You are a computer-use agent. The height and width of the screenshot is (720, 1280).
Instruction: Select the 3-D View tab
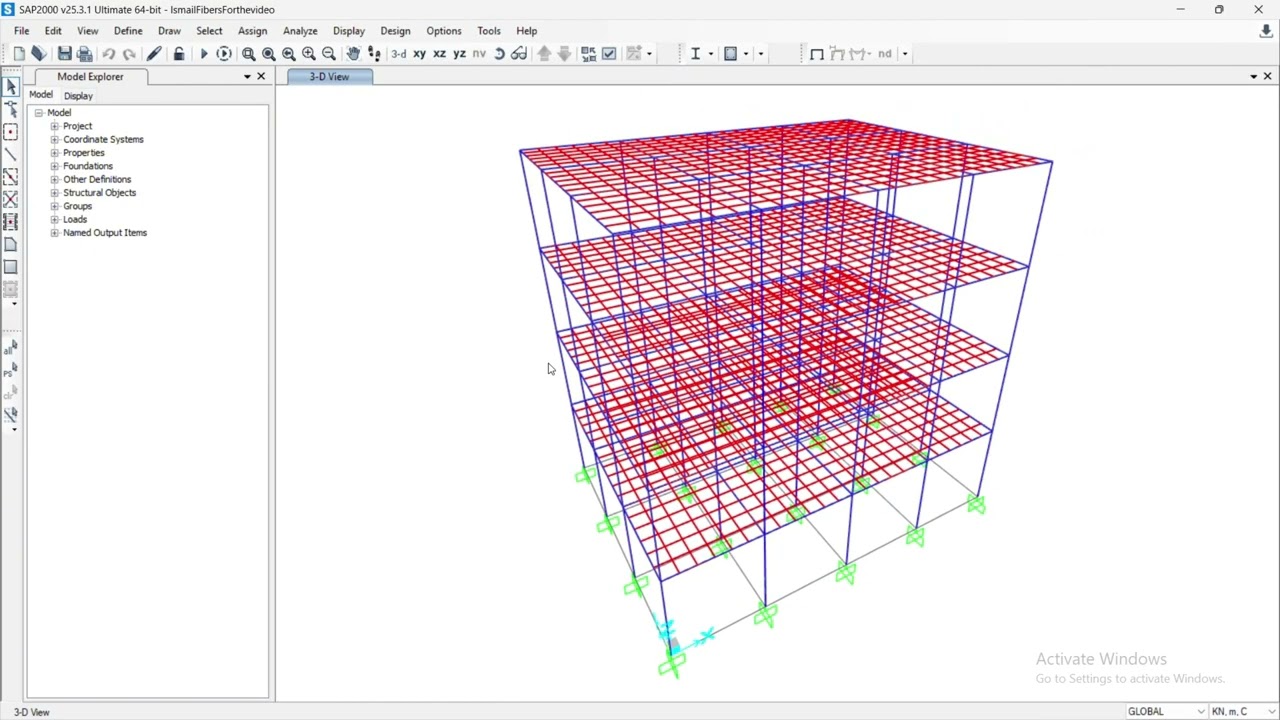(x=329, y=77)
